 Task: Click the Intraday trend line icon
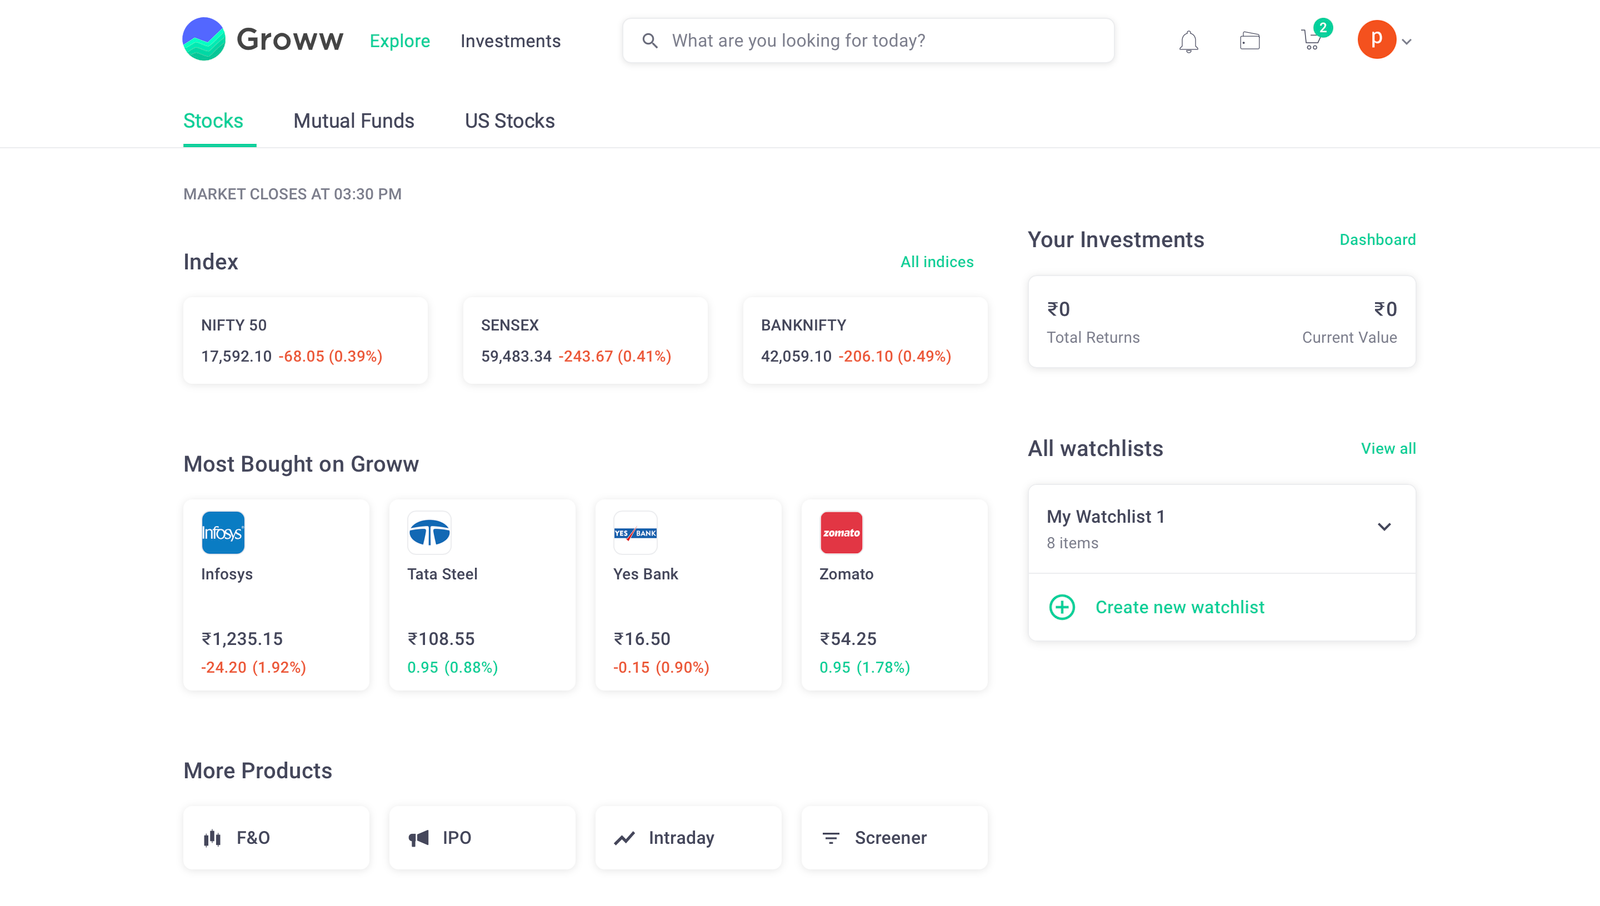(x=624, y=838)
